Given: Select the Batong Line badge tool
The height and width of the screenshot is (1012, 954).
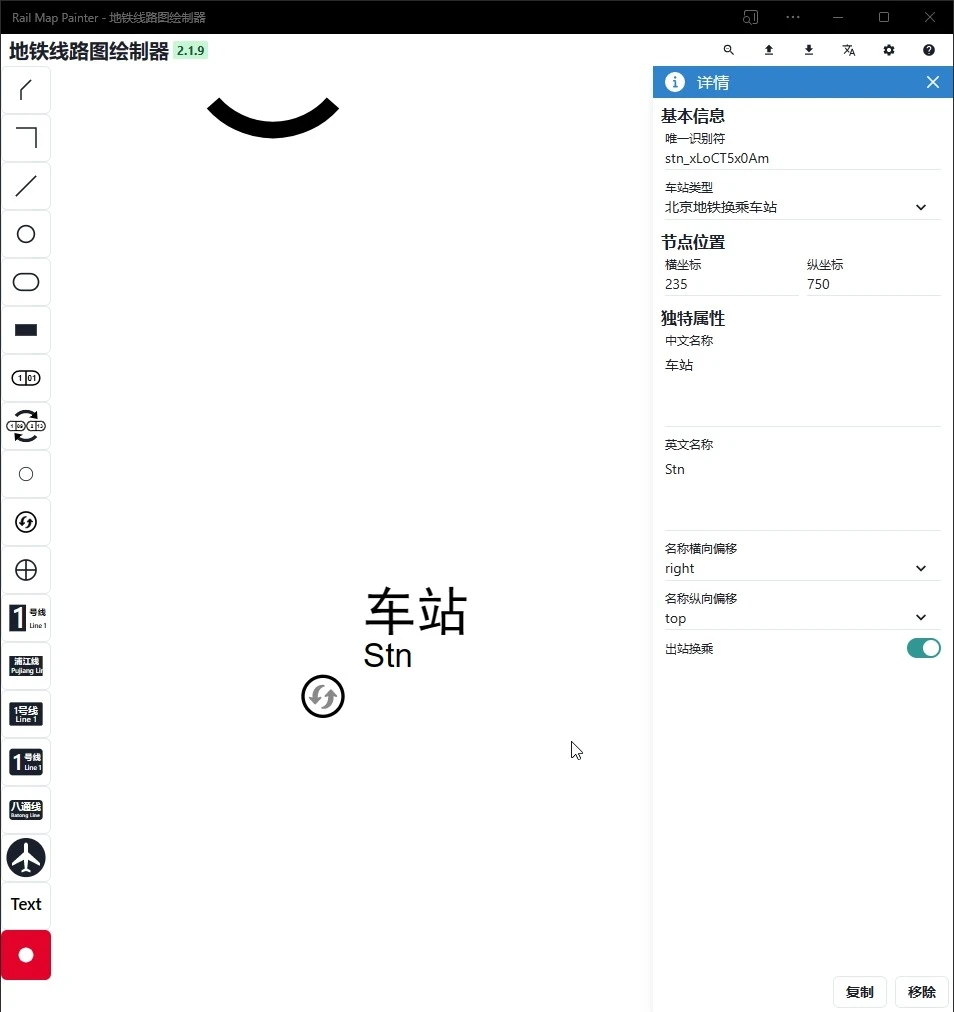Looking at the screenshot, I should 26,809.
